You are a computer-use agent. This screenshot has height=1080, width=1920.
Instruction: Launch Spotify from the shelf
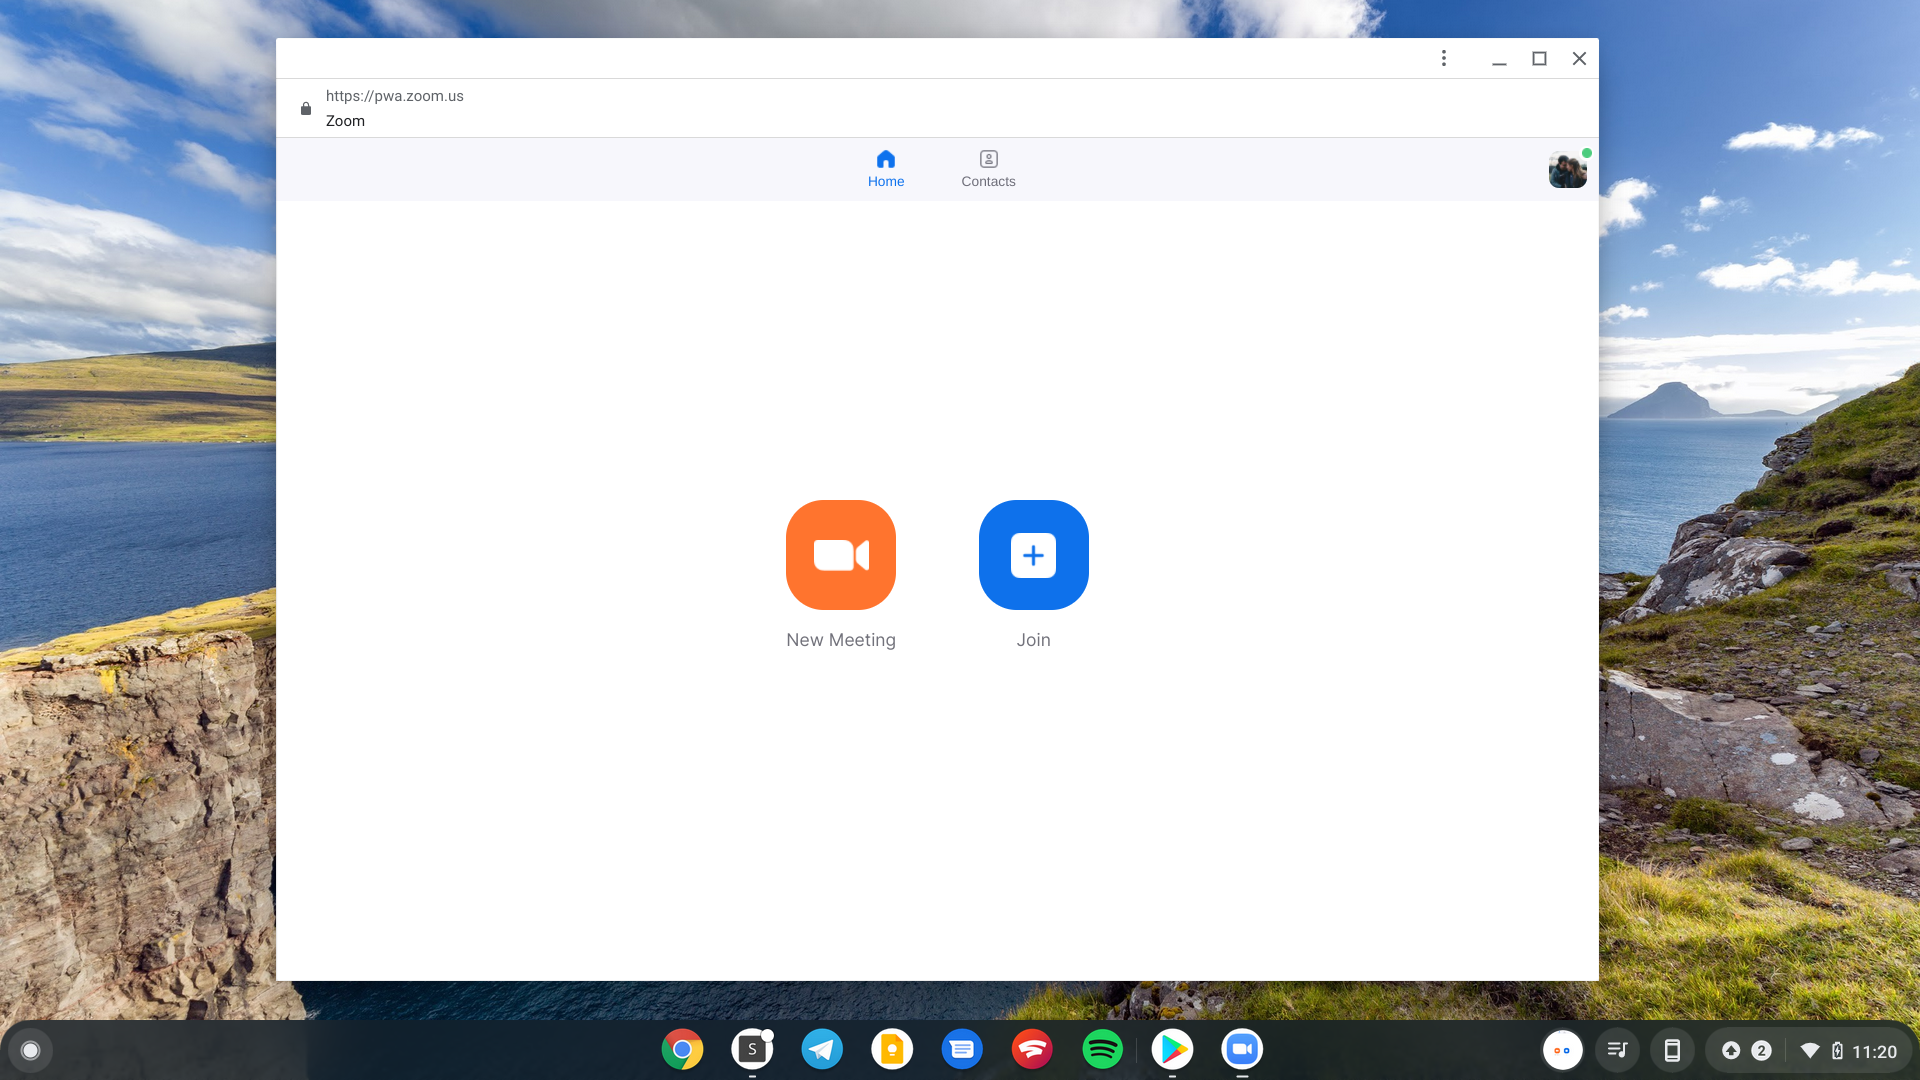(x=1102, y=1049)
